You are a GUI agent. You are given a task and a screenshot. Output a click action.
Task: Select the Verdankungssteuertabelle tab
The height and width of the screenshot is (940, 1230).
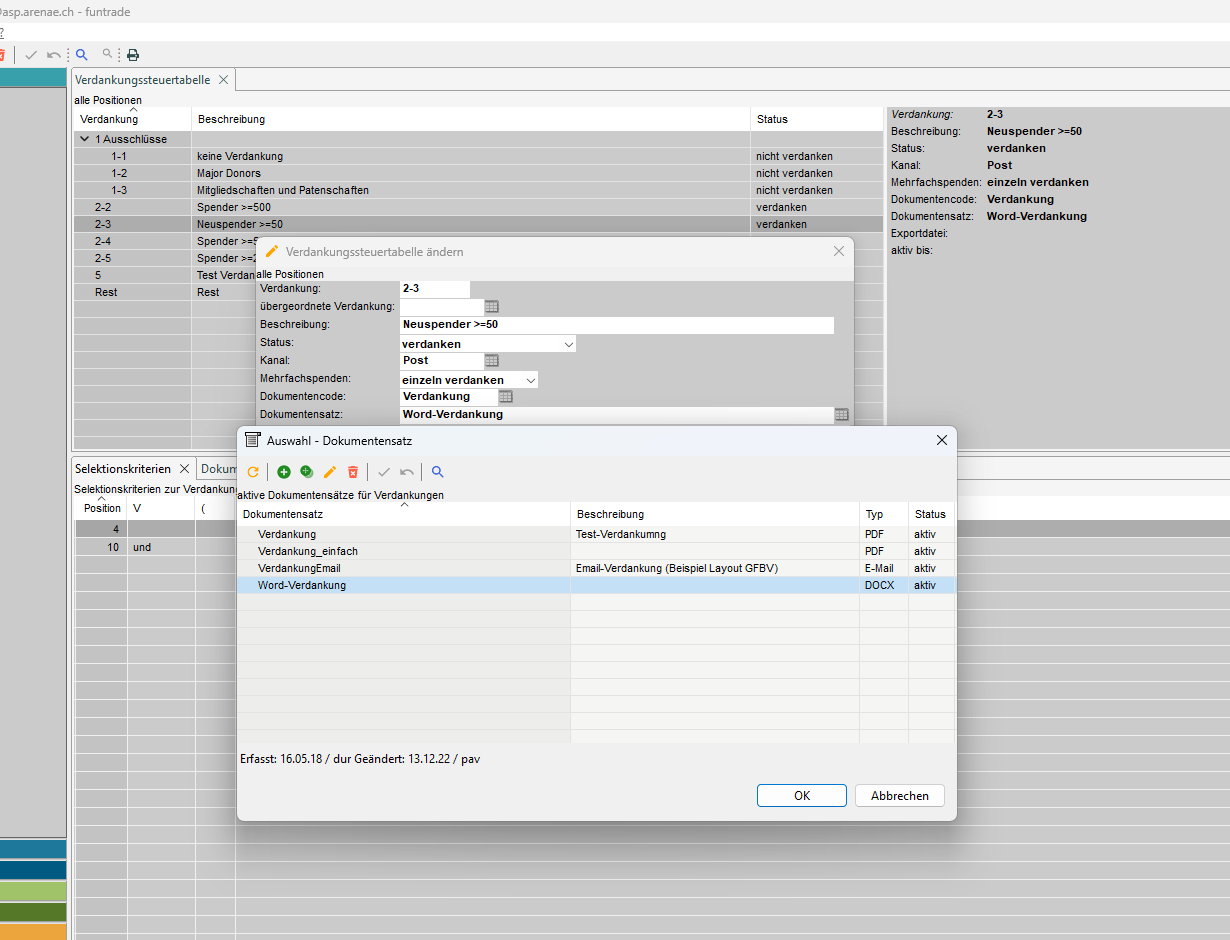142,80
